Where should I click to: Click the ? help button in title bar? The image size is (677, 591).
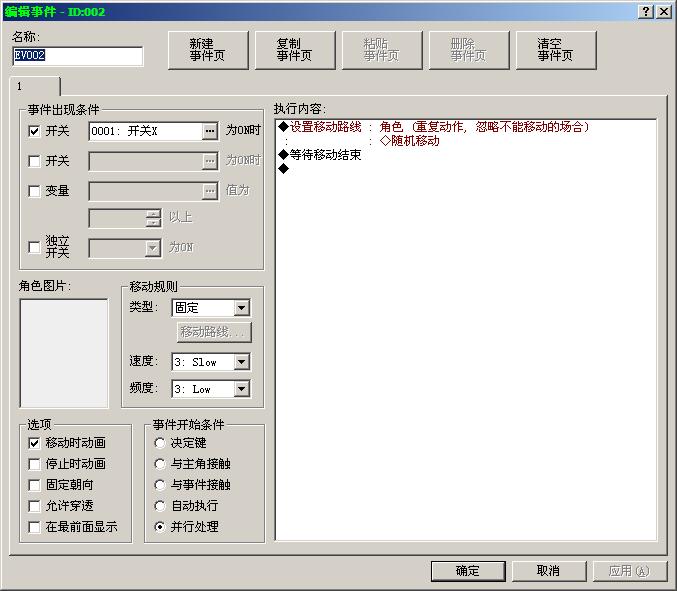tap(645, 12)
